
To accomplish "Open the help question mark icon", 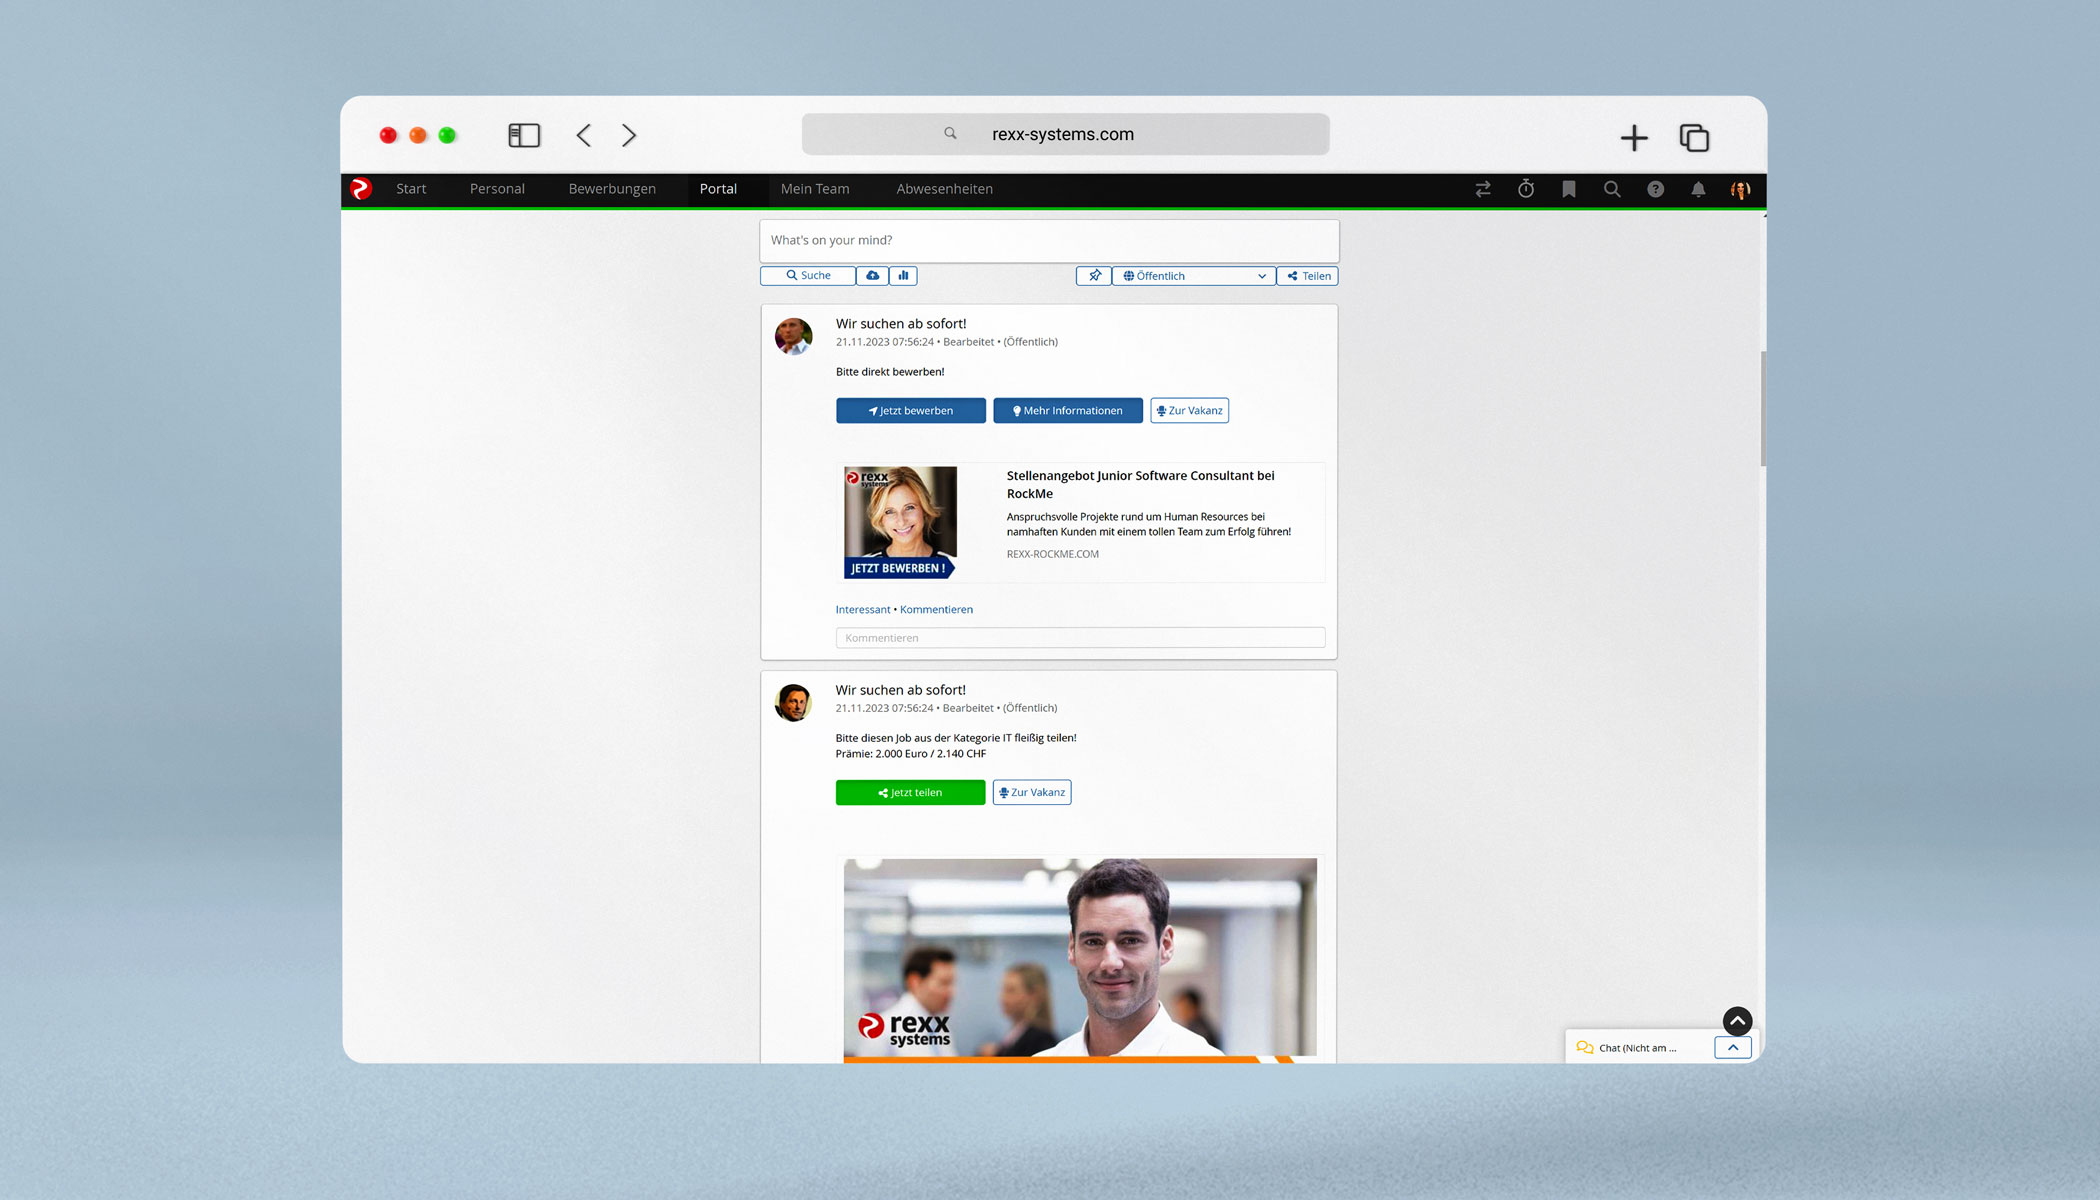I will coord(1655,189).
